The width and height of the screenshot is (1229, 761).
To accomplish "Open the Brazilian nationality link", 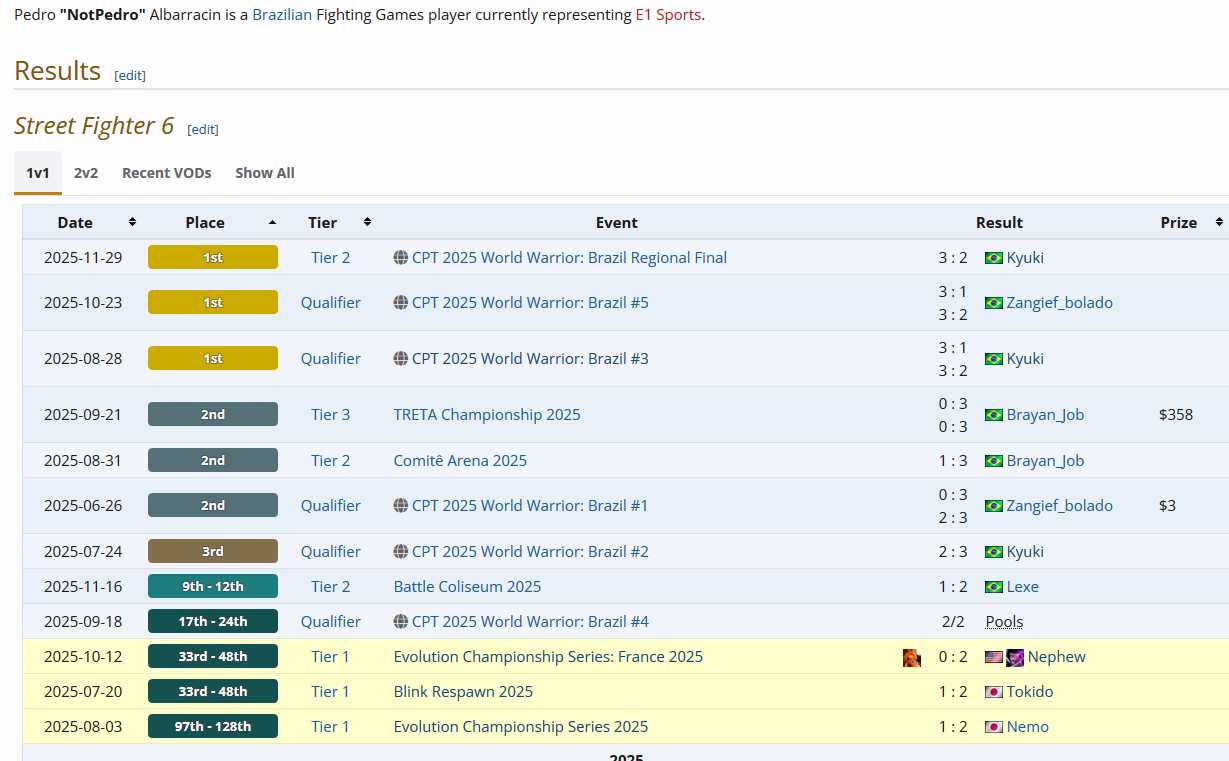I will click(282, 15).
